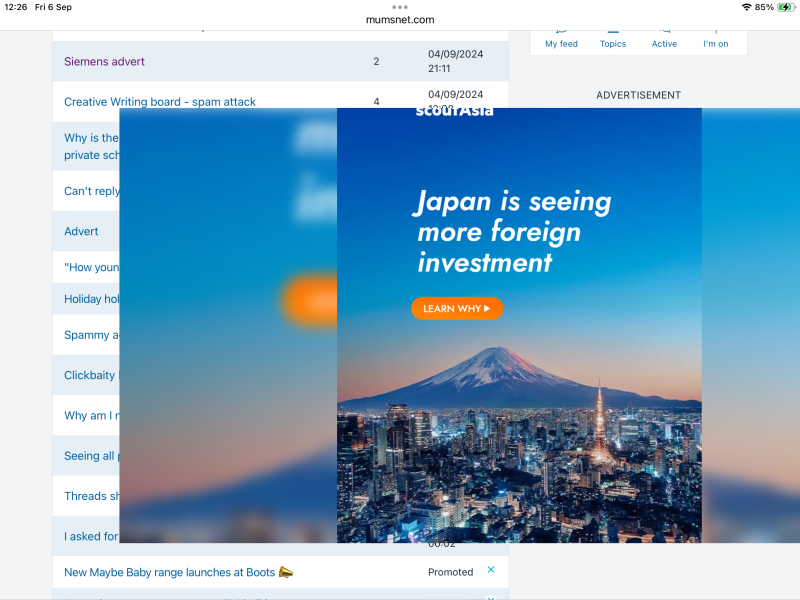Dismiss the promoted Boots post with X

click(491, 570)
